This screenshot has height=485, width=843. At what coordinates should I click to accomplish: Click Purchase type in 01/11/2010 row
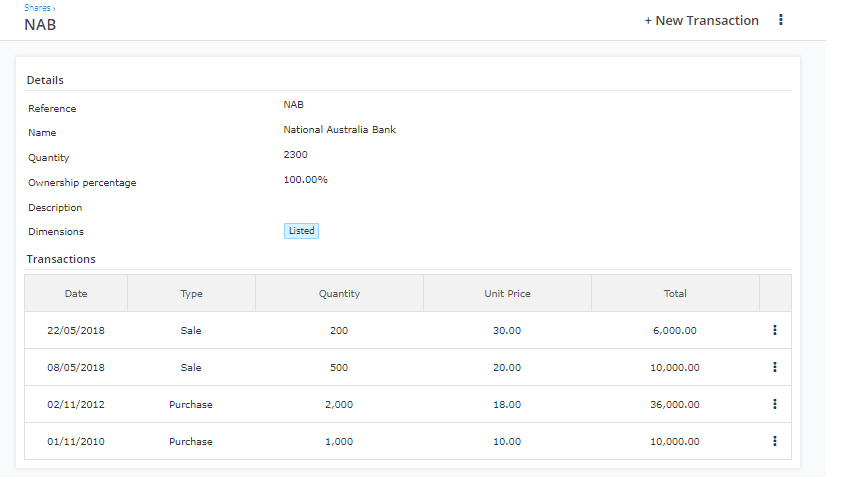[x=191, y=442]
